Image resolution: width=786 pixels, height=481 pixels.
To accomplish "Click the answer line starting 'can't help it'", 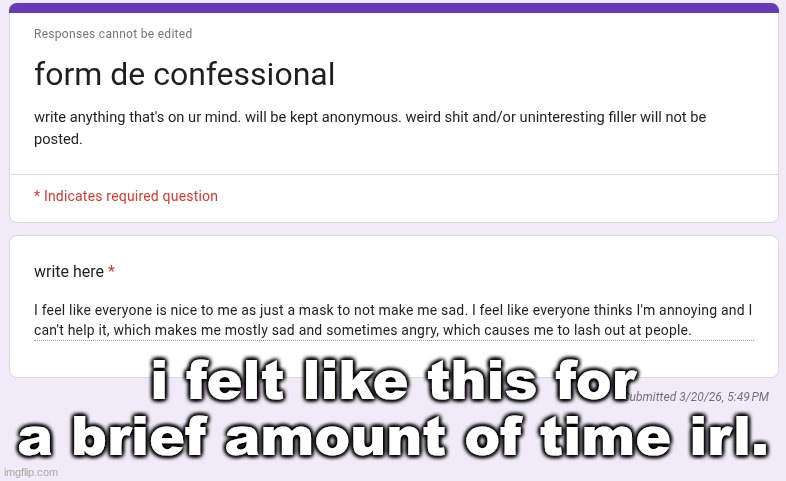I will pyautogui.click(x=362, y=330).
